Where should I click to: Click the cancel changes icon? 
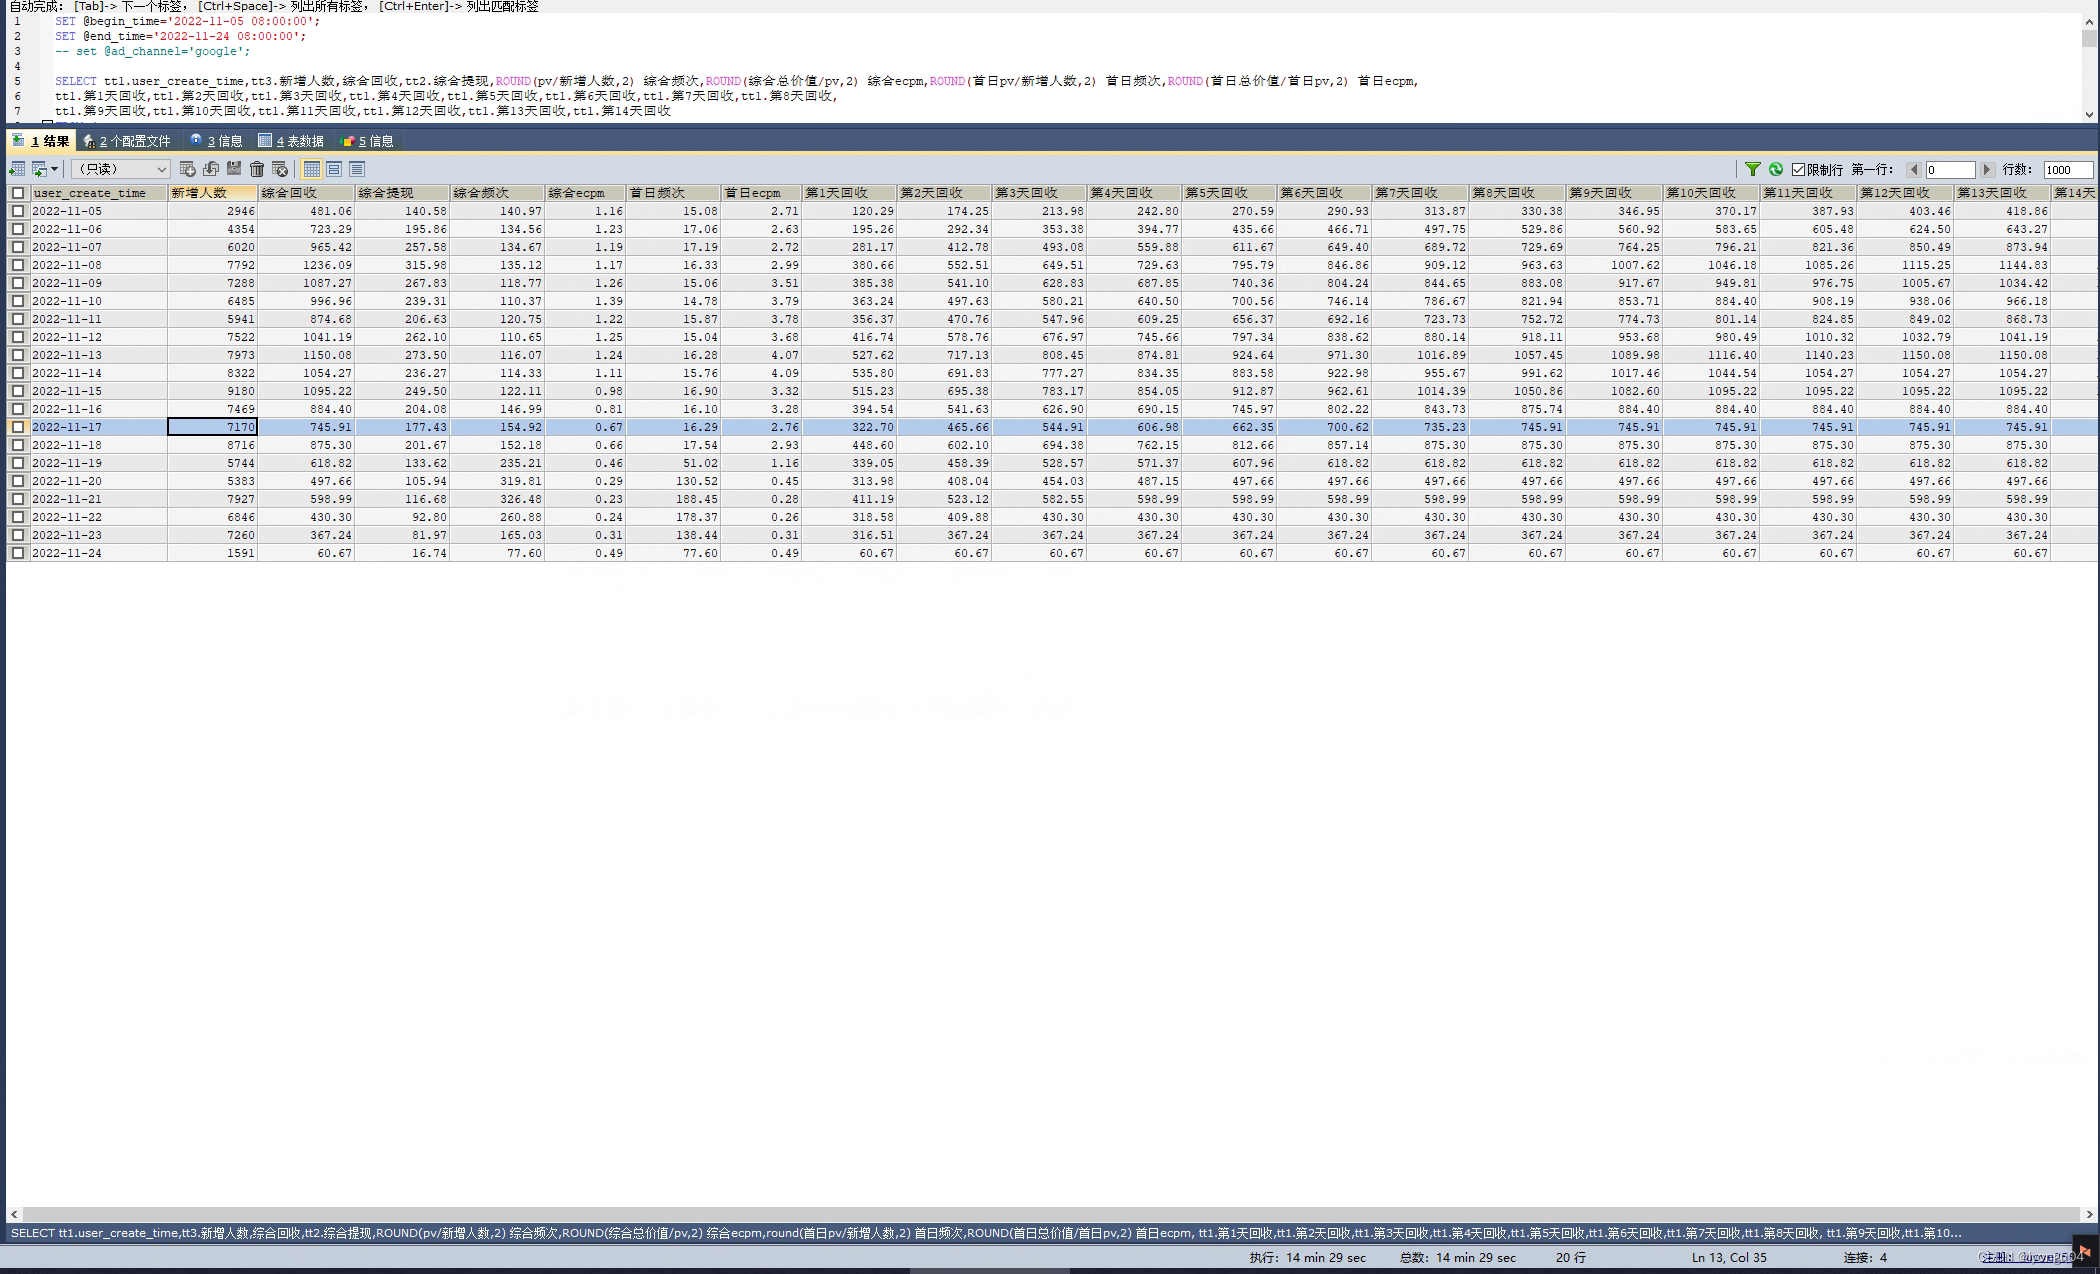click(280, 169)
